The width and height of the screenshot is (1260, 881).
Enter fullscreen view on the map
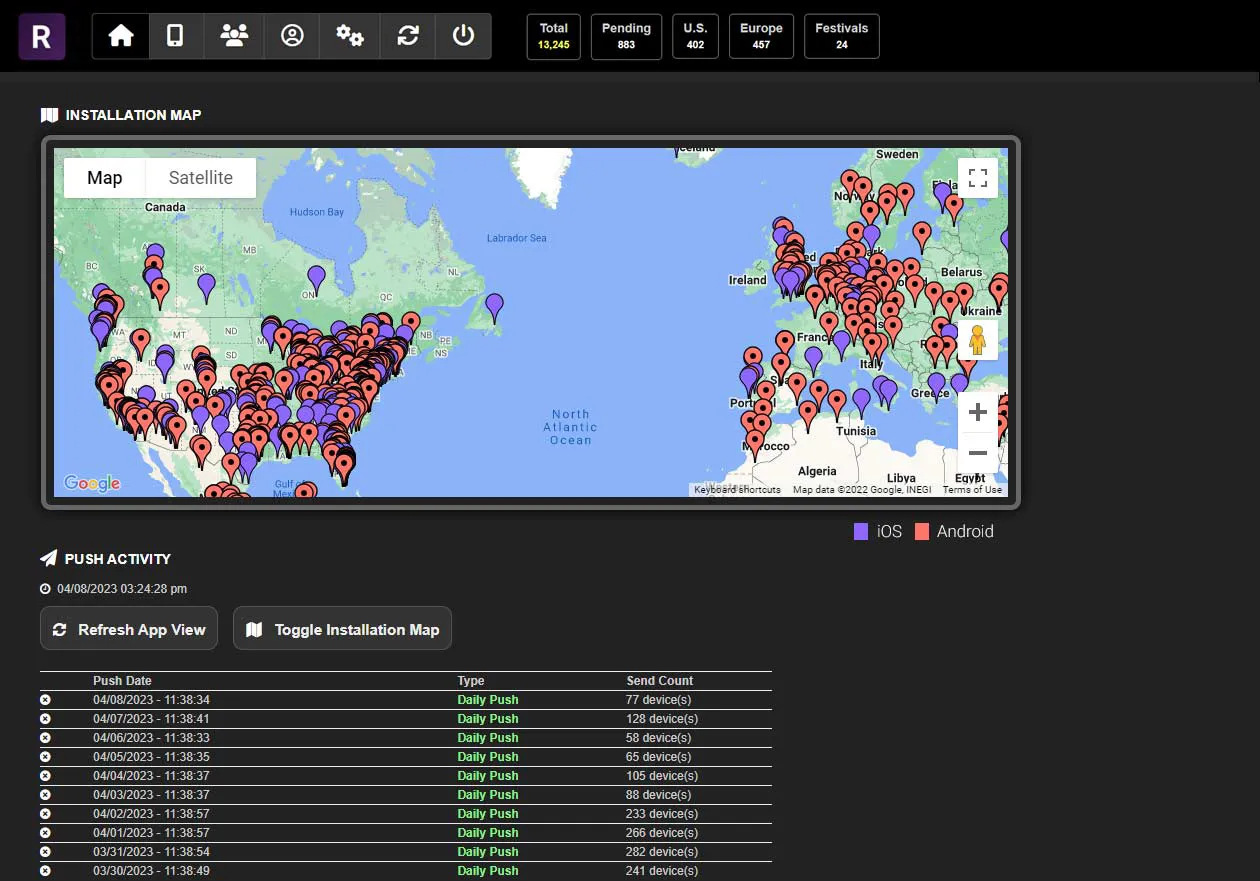click(x=977, y=179)
